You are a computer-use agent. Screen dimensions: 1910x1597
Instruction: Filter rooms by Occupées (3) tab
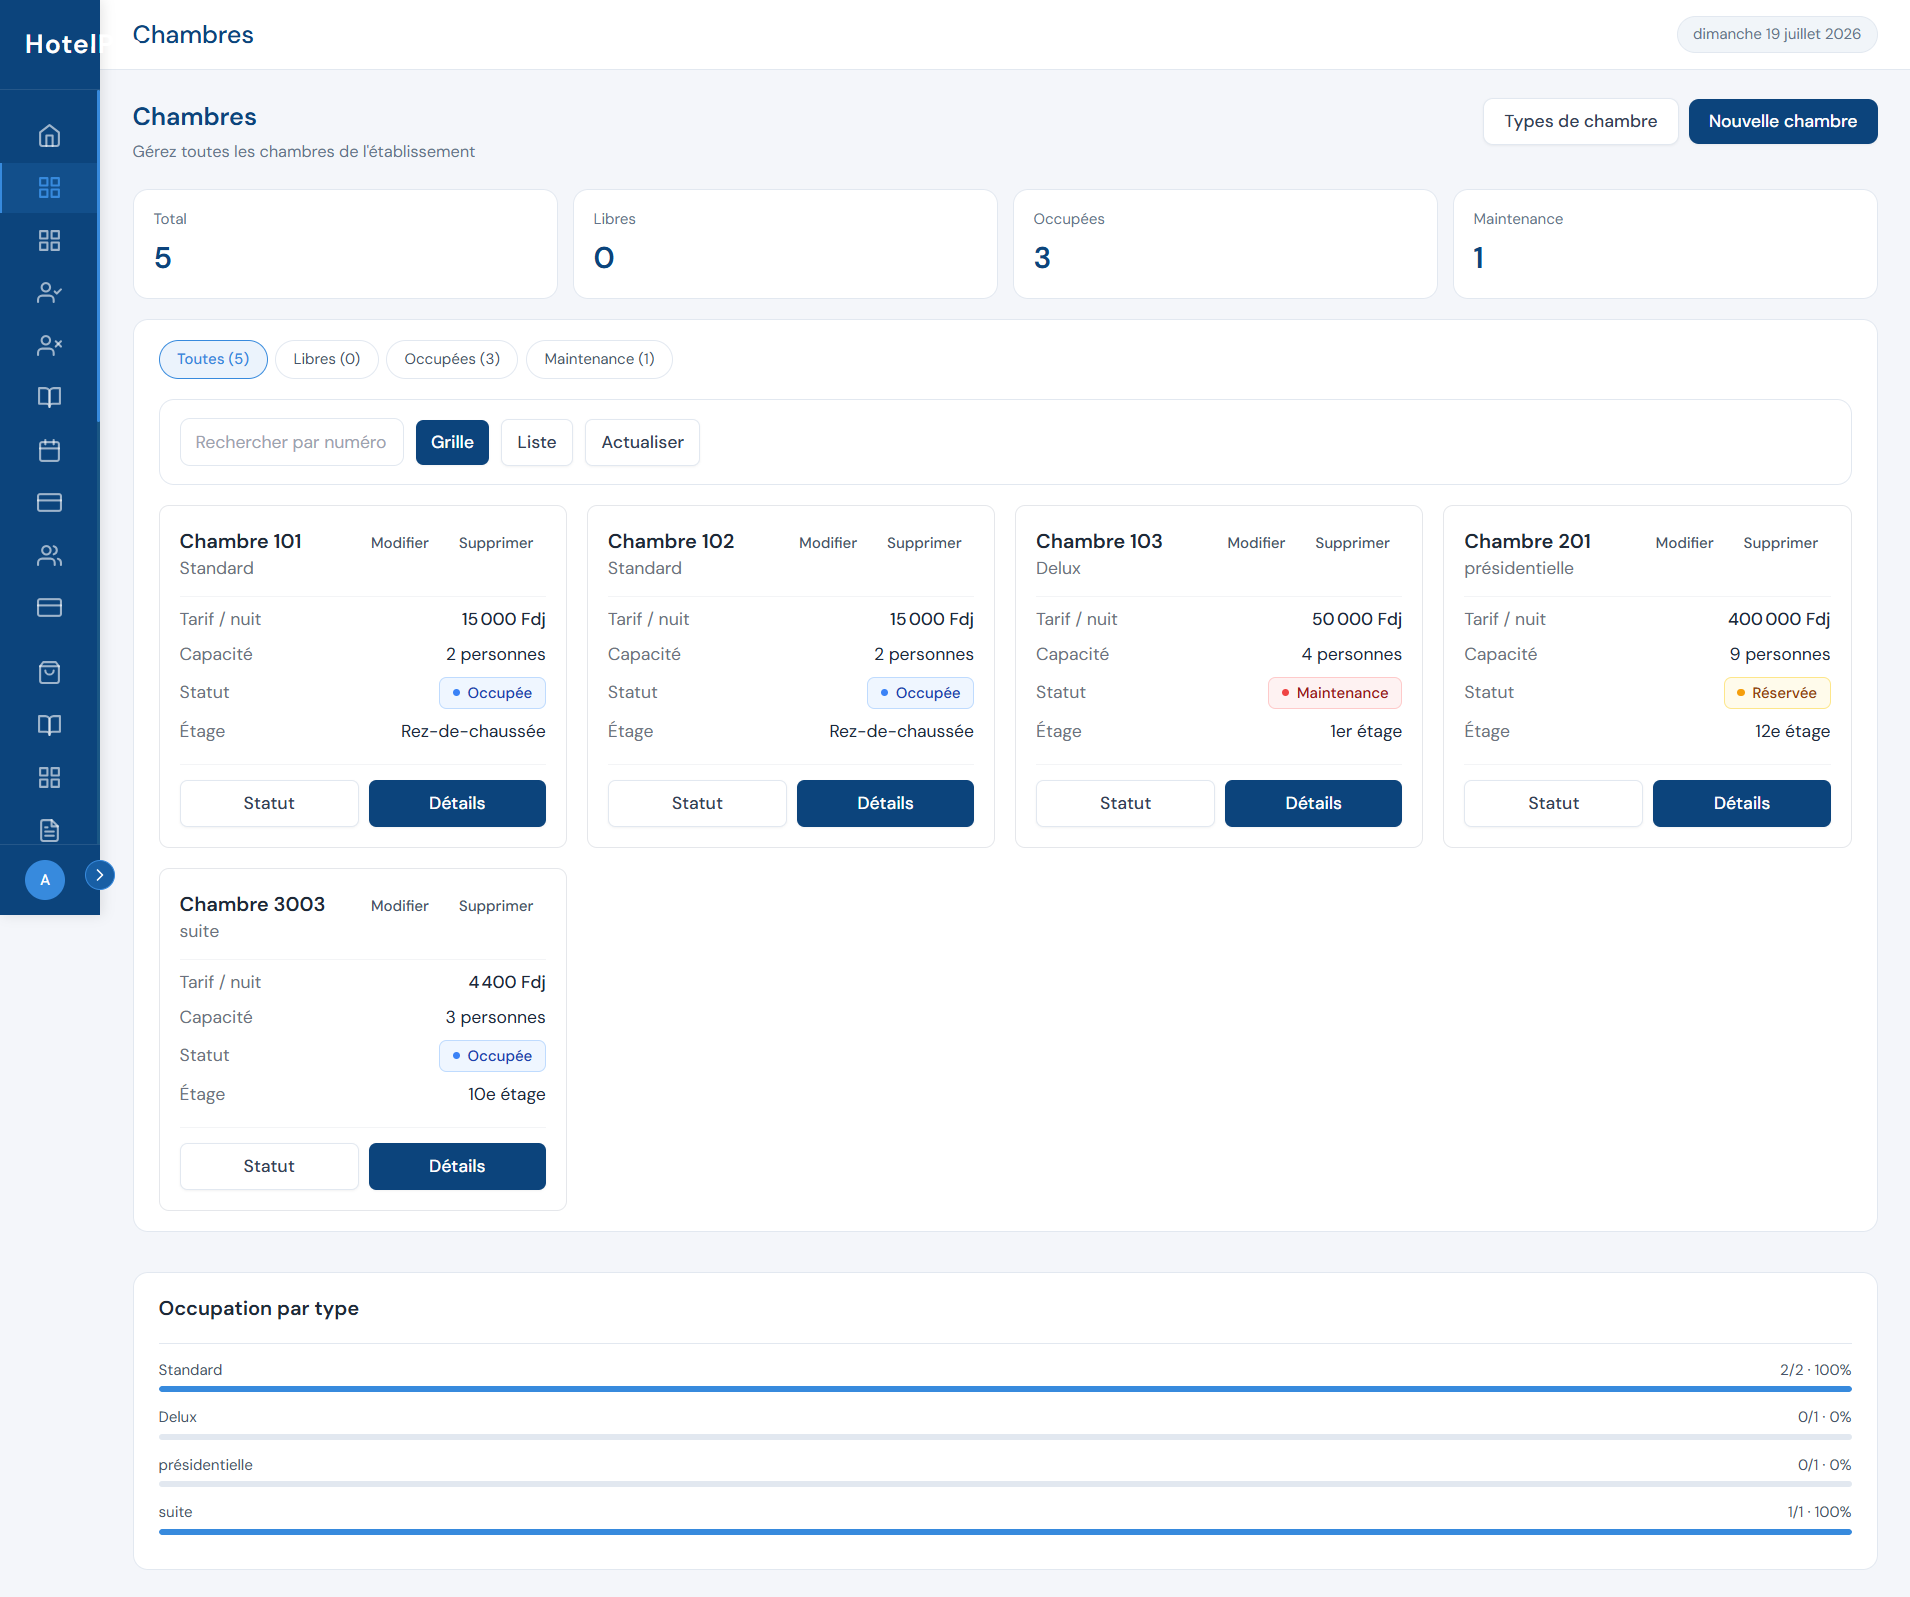452,359
